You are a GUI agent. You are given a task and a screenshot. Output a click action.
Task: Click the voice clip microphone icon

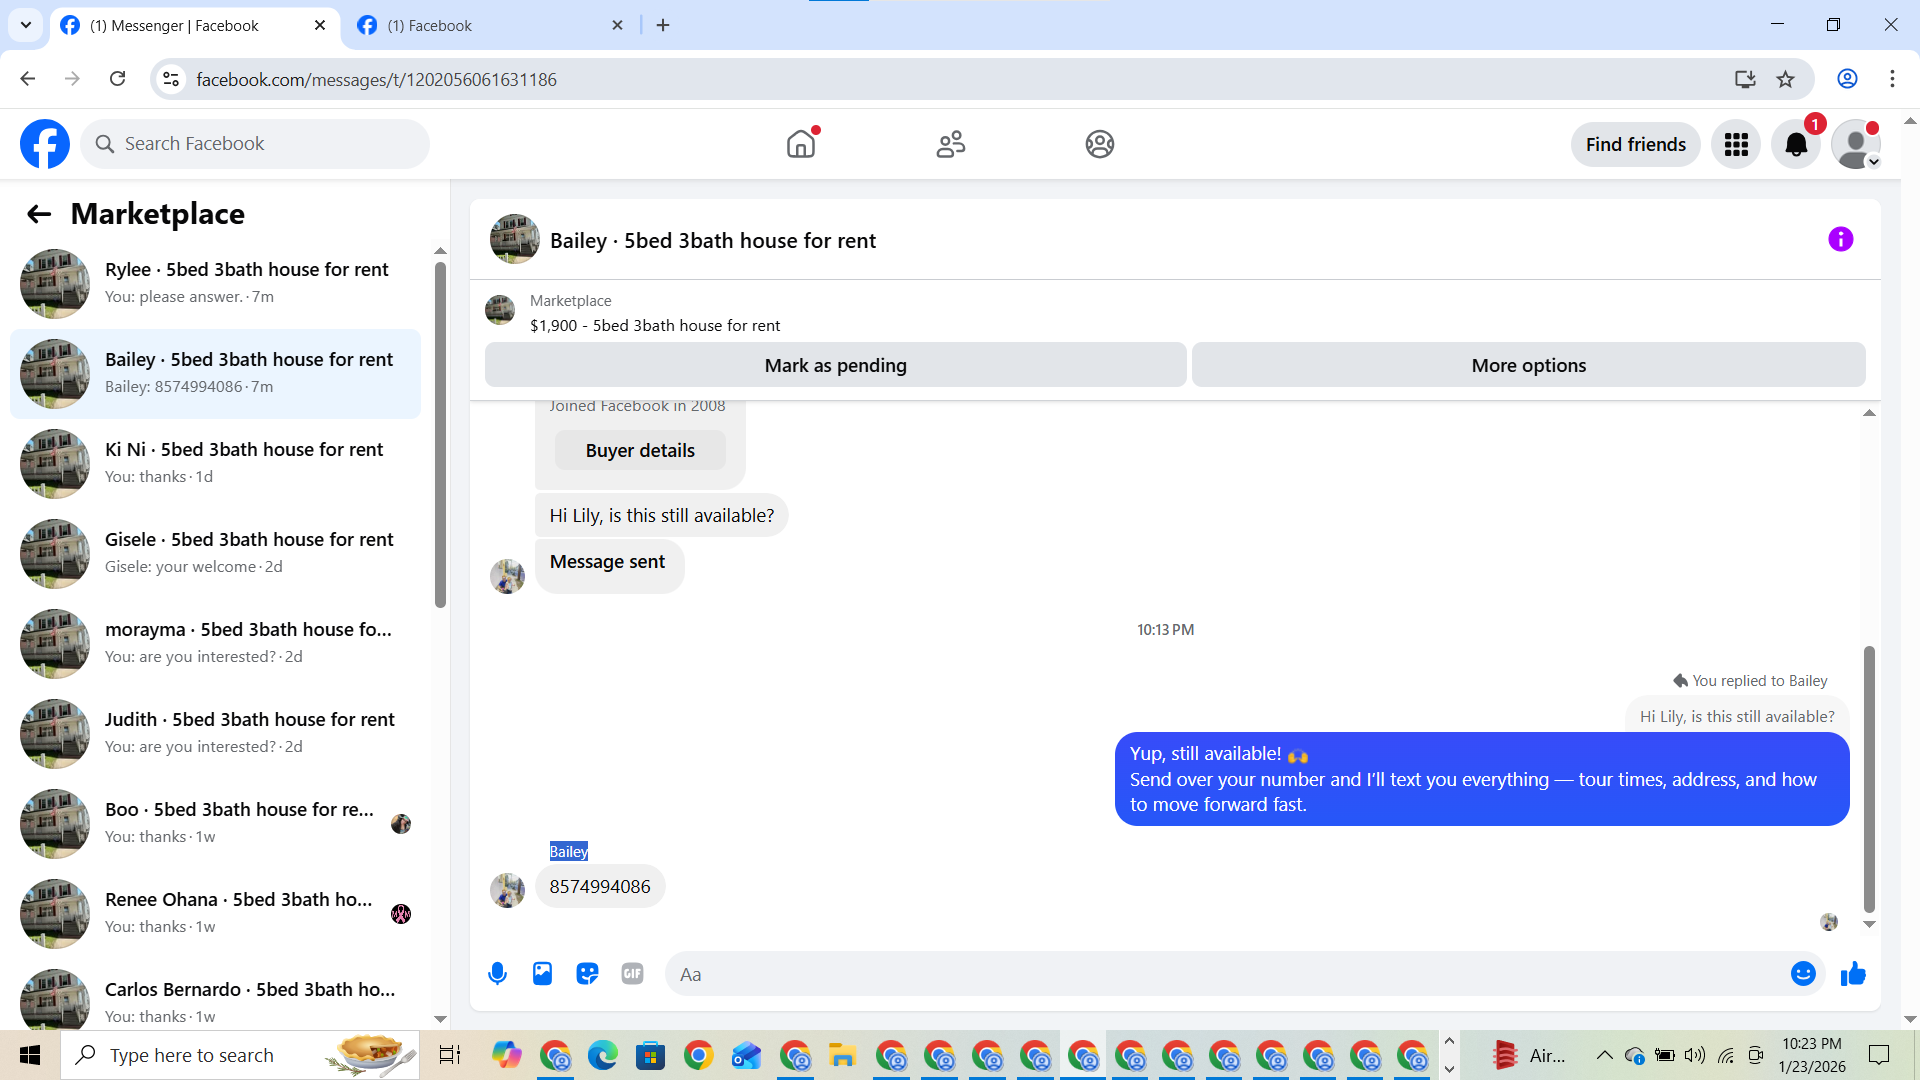pyautogui.click(x=497, y=973)
